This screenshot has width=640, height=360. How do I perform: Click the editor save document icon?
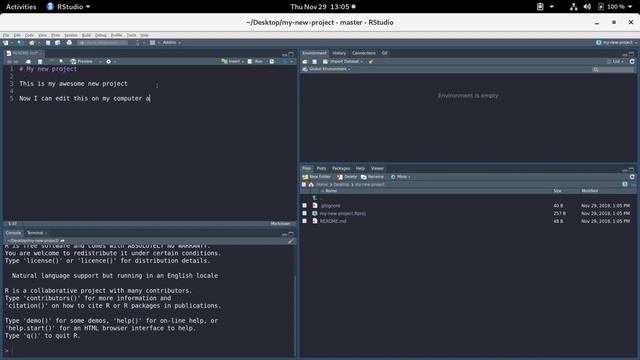coord(40,62)
